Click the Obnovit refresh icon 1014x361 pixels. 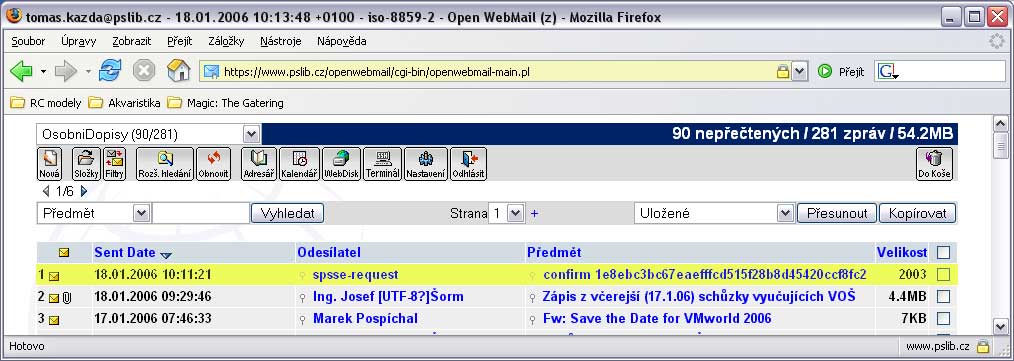point(213,164)
